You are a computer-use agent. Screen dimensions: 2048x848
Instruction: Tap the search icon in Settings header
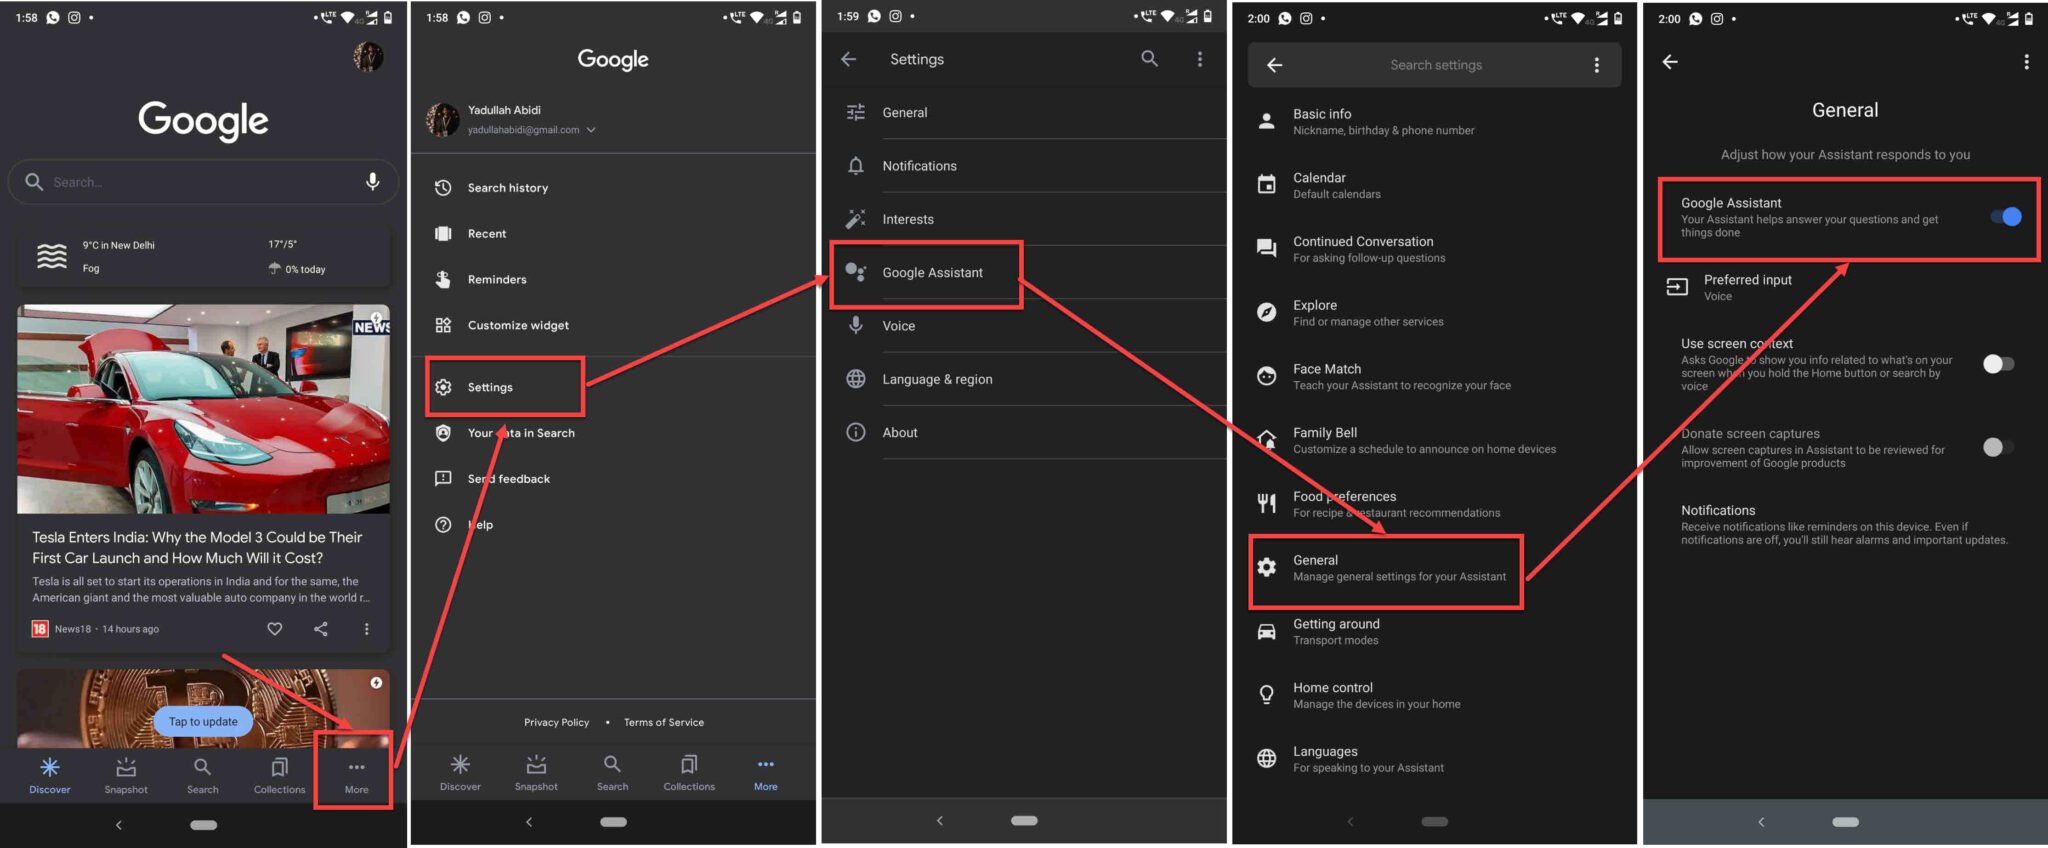(x=1149, y=59)
